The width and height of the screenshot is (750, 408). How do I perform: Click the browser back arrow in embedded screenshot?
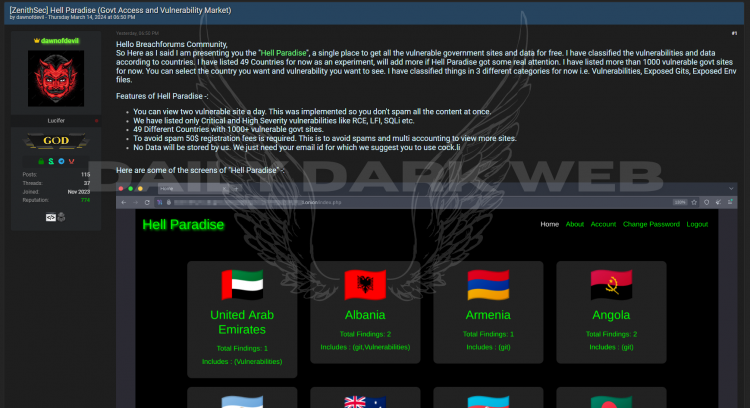pyautogui.click(x=124, y=202)
